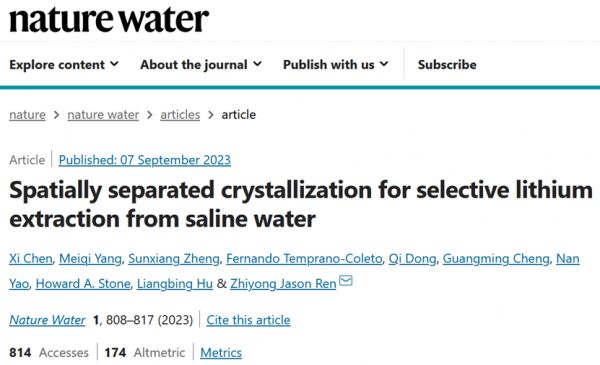Screen dimensions: 600x365
Task: Expand the Explore content dropdown
Action: (x=64, y=65)
